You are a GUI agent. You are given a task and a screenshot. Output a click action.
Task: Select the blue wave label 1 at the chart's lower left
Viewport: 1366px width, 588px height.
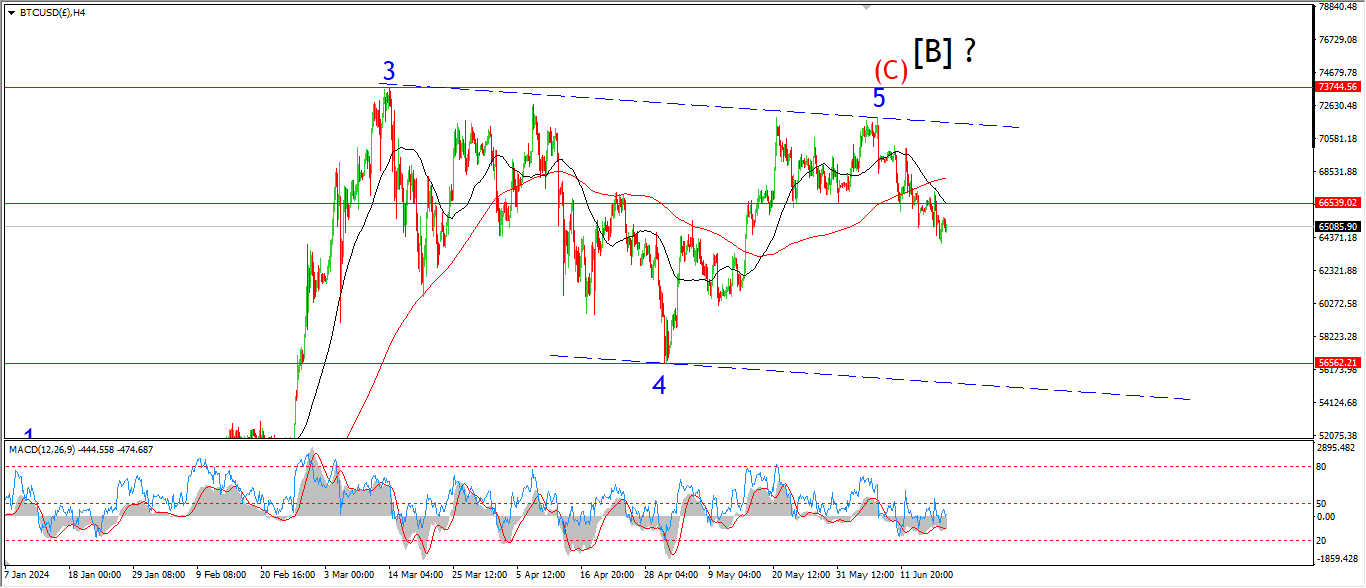tap(30, 435)
